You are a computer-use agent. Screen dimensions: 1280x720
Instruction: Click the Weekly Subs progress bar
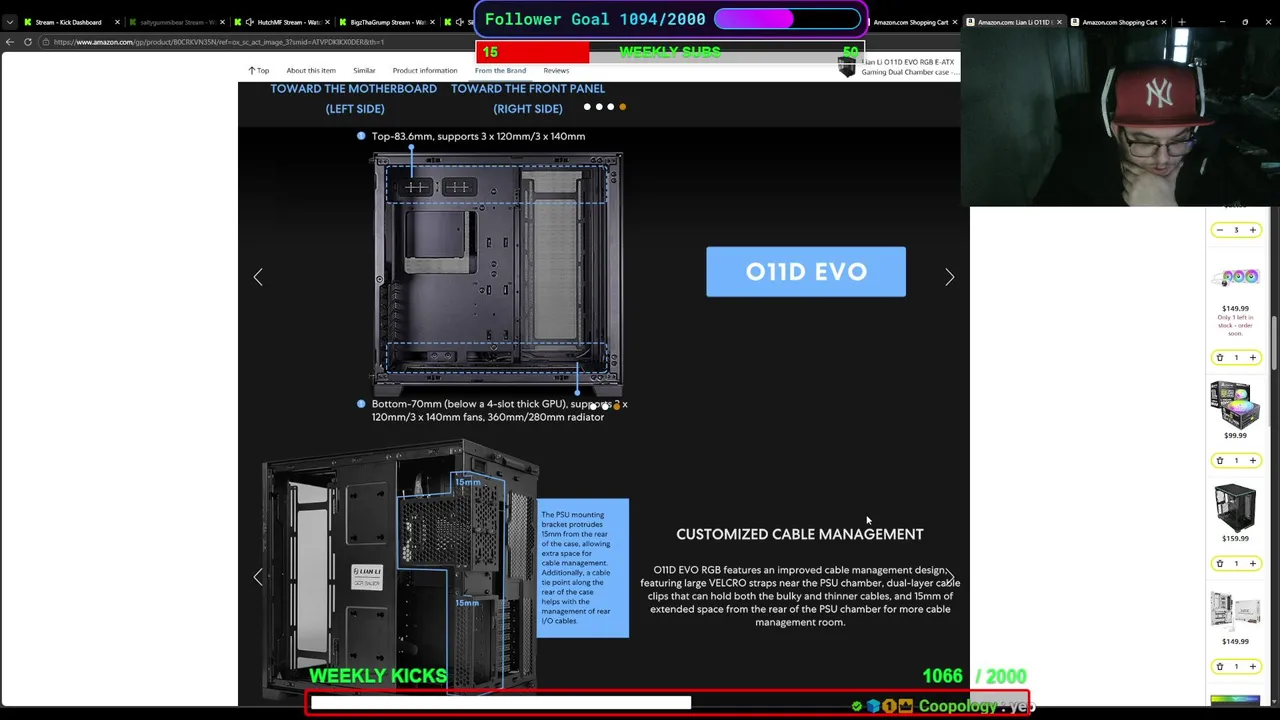(x=670, y=52)
